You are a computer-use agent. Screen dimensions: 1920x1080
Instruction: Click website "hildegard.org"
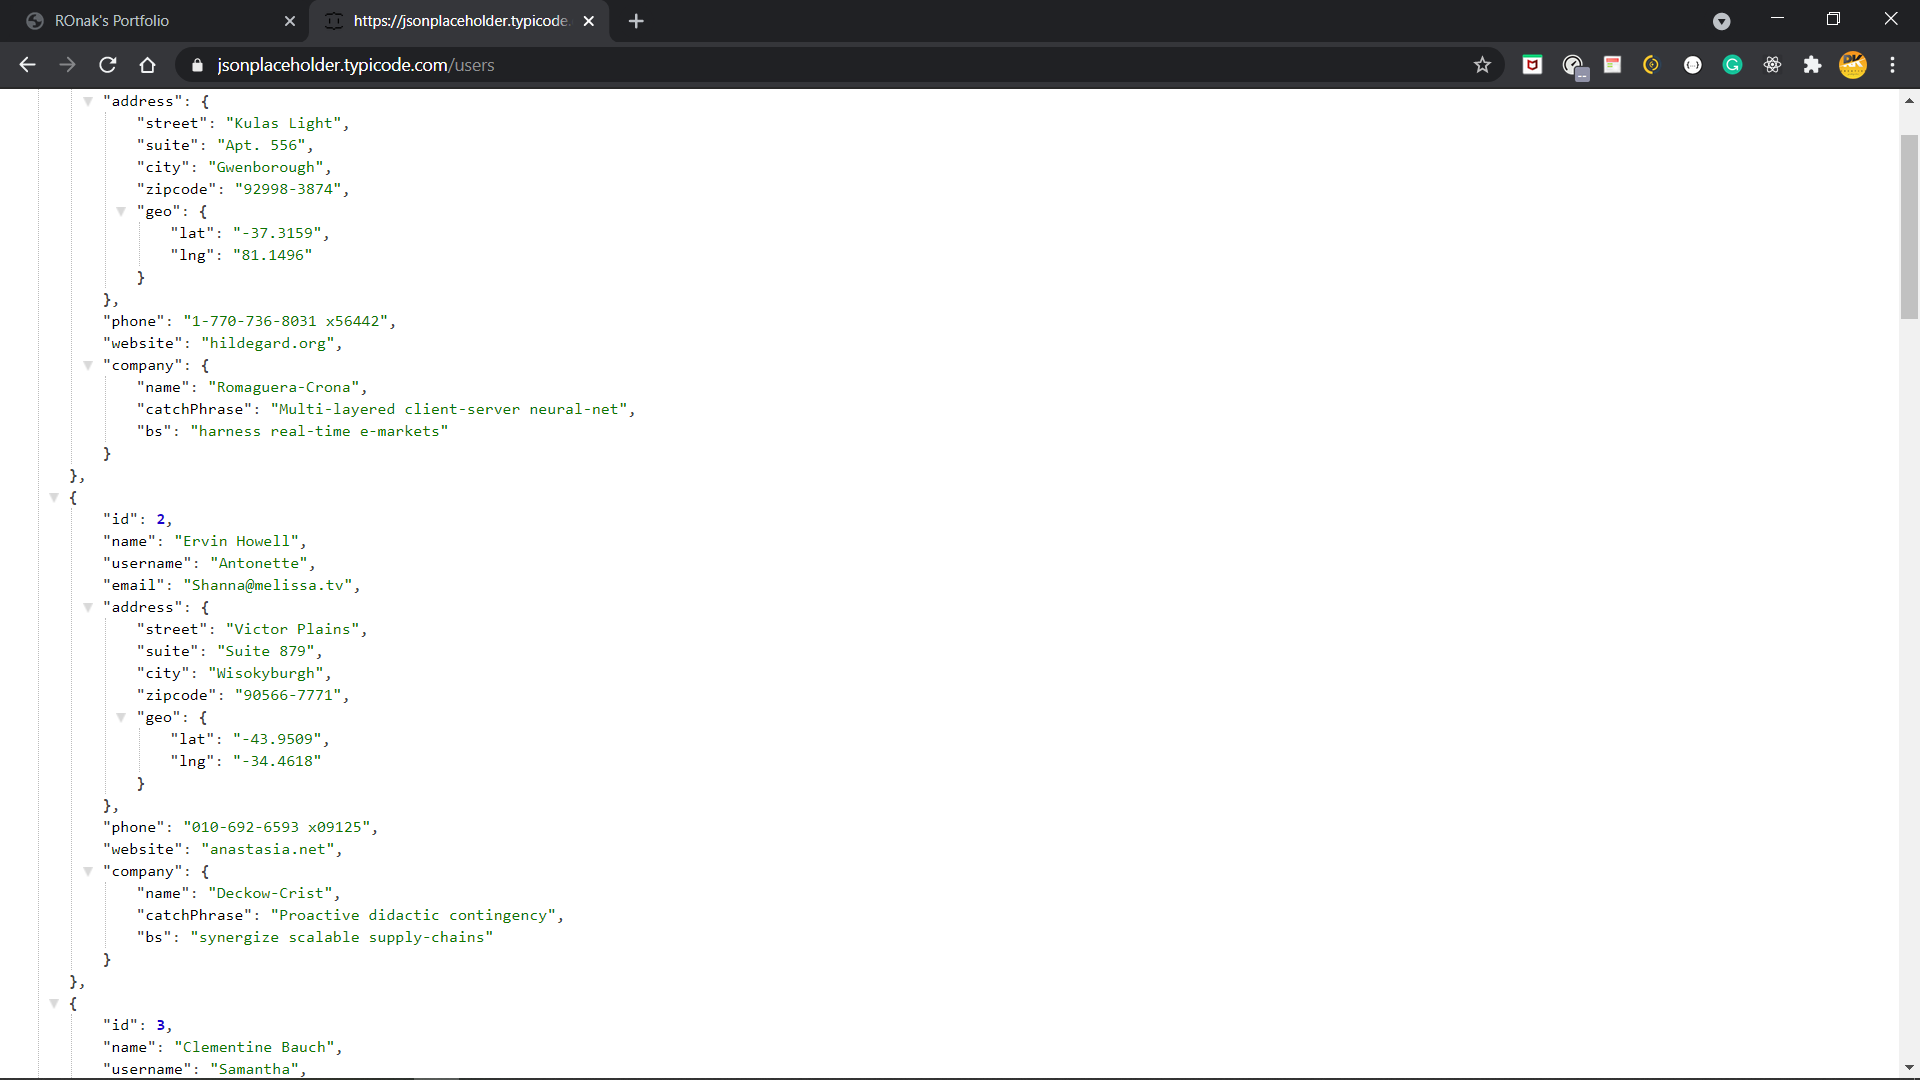point(267,343)
